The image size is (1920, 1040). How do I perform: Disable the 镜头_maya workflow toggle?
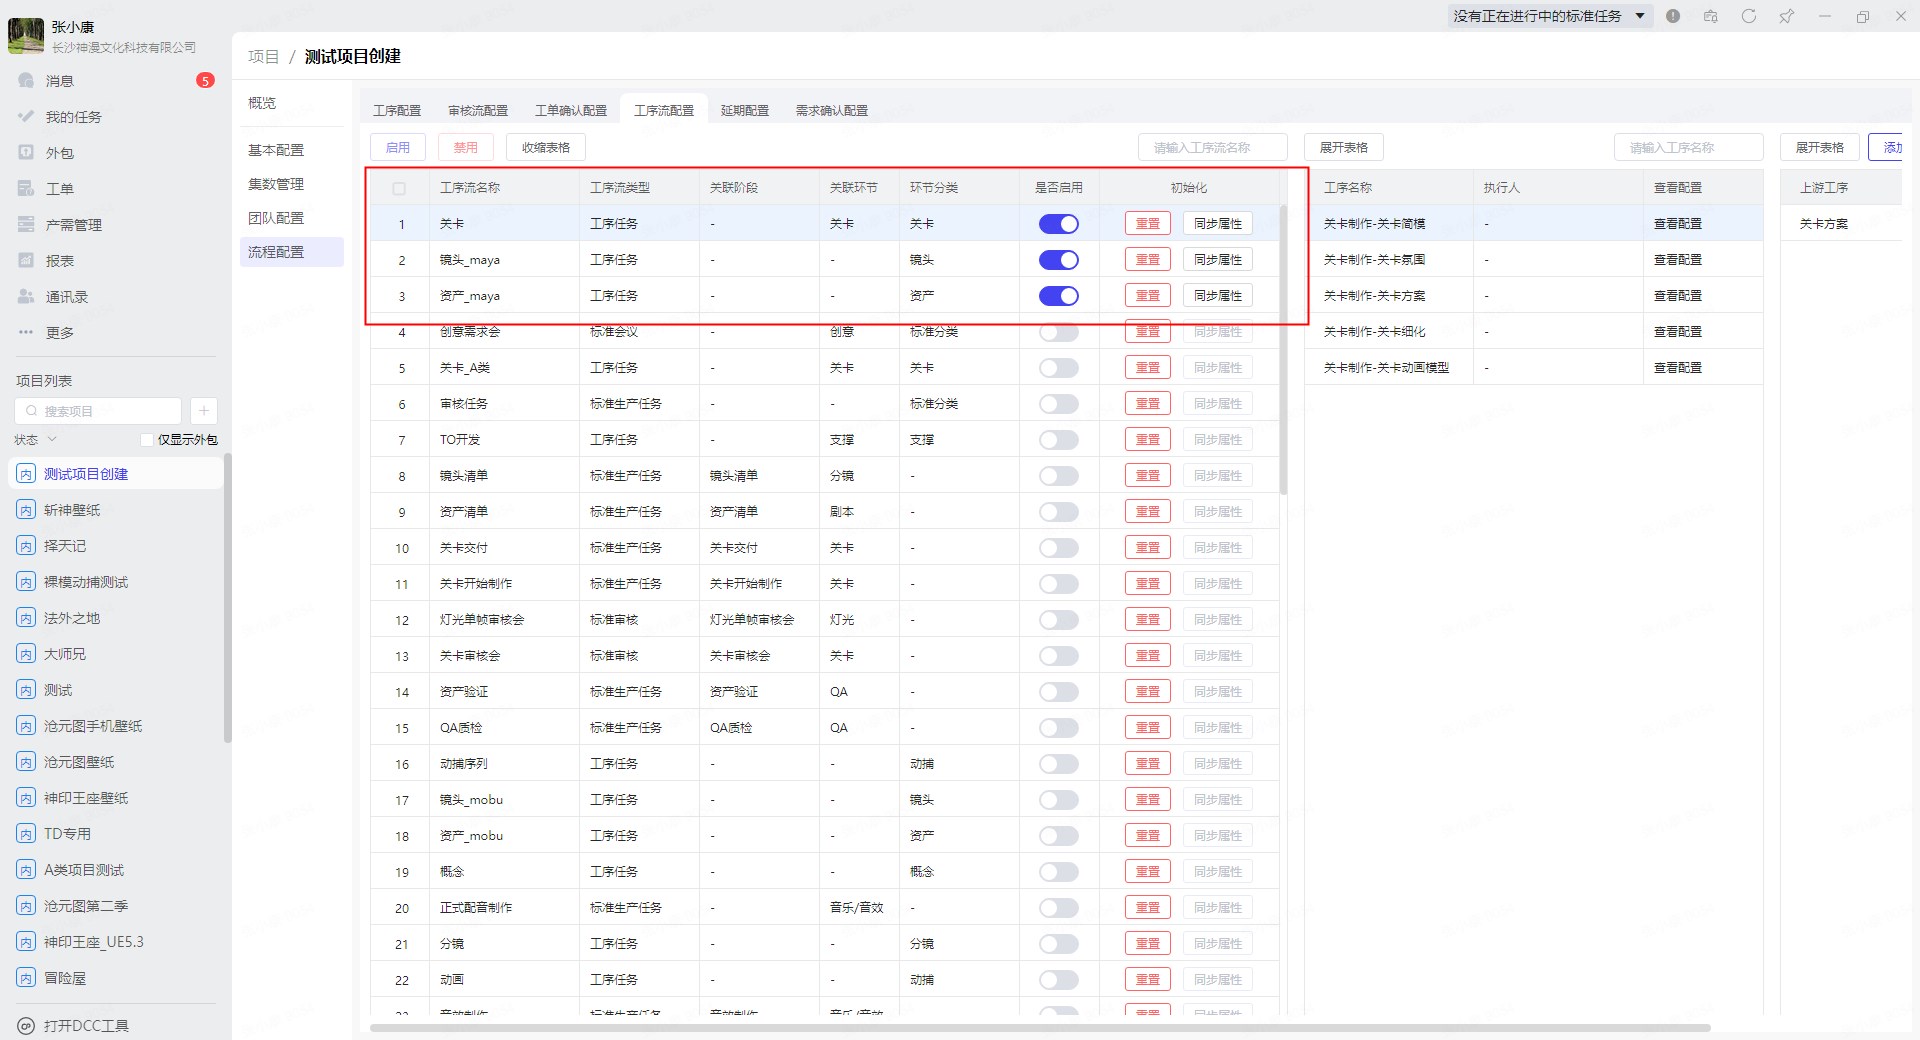coord(1058,260)
